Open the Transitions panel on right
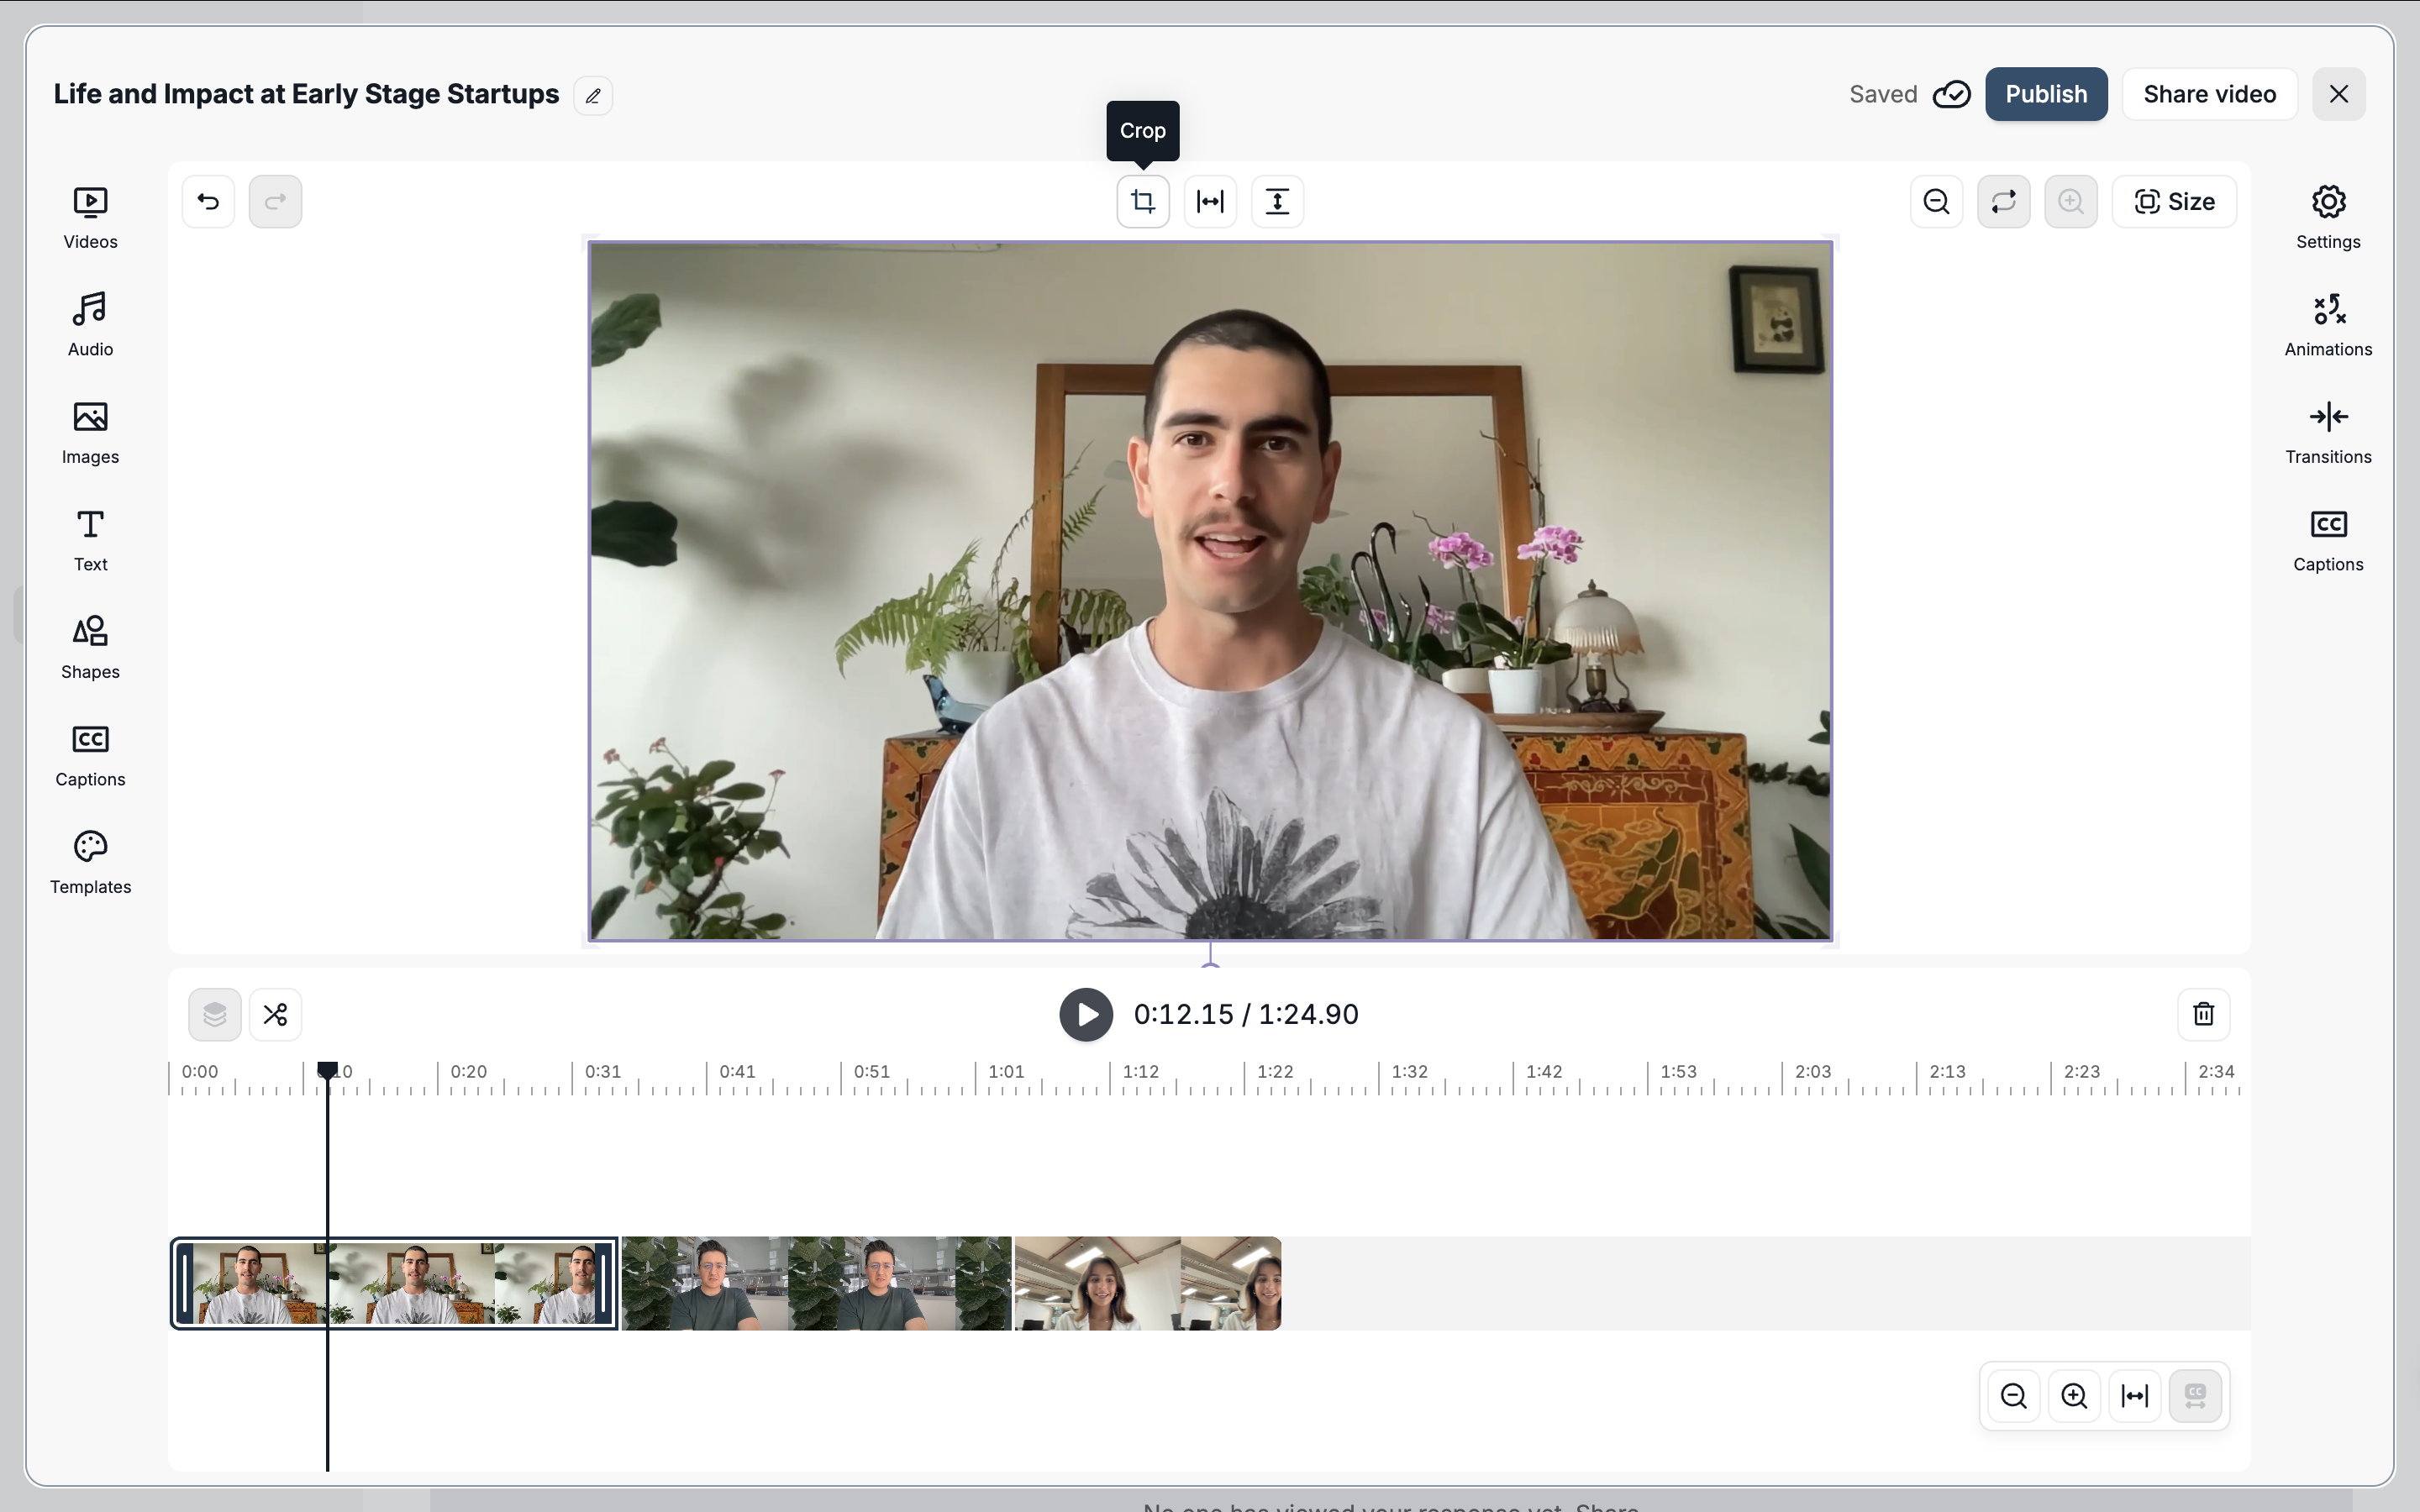This screenshot has width=2420, height=1512. tap(2327, 431)
